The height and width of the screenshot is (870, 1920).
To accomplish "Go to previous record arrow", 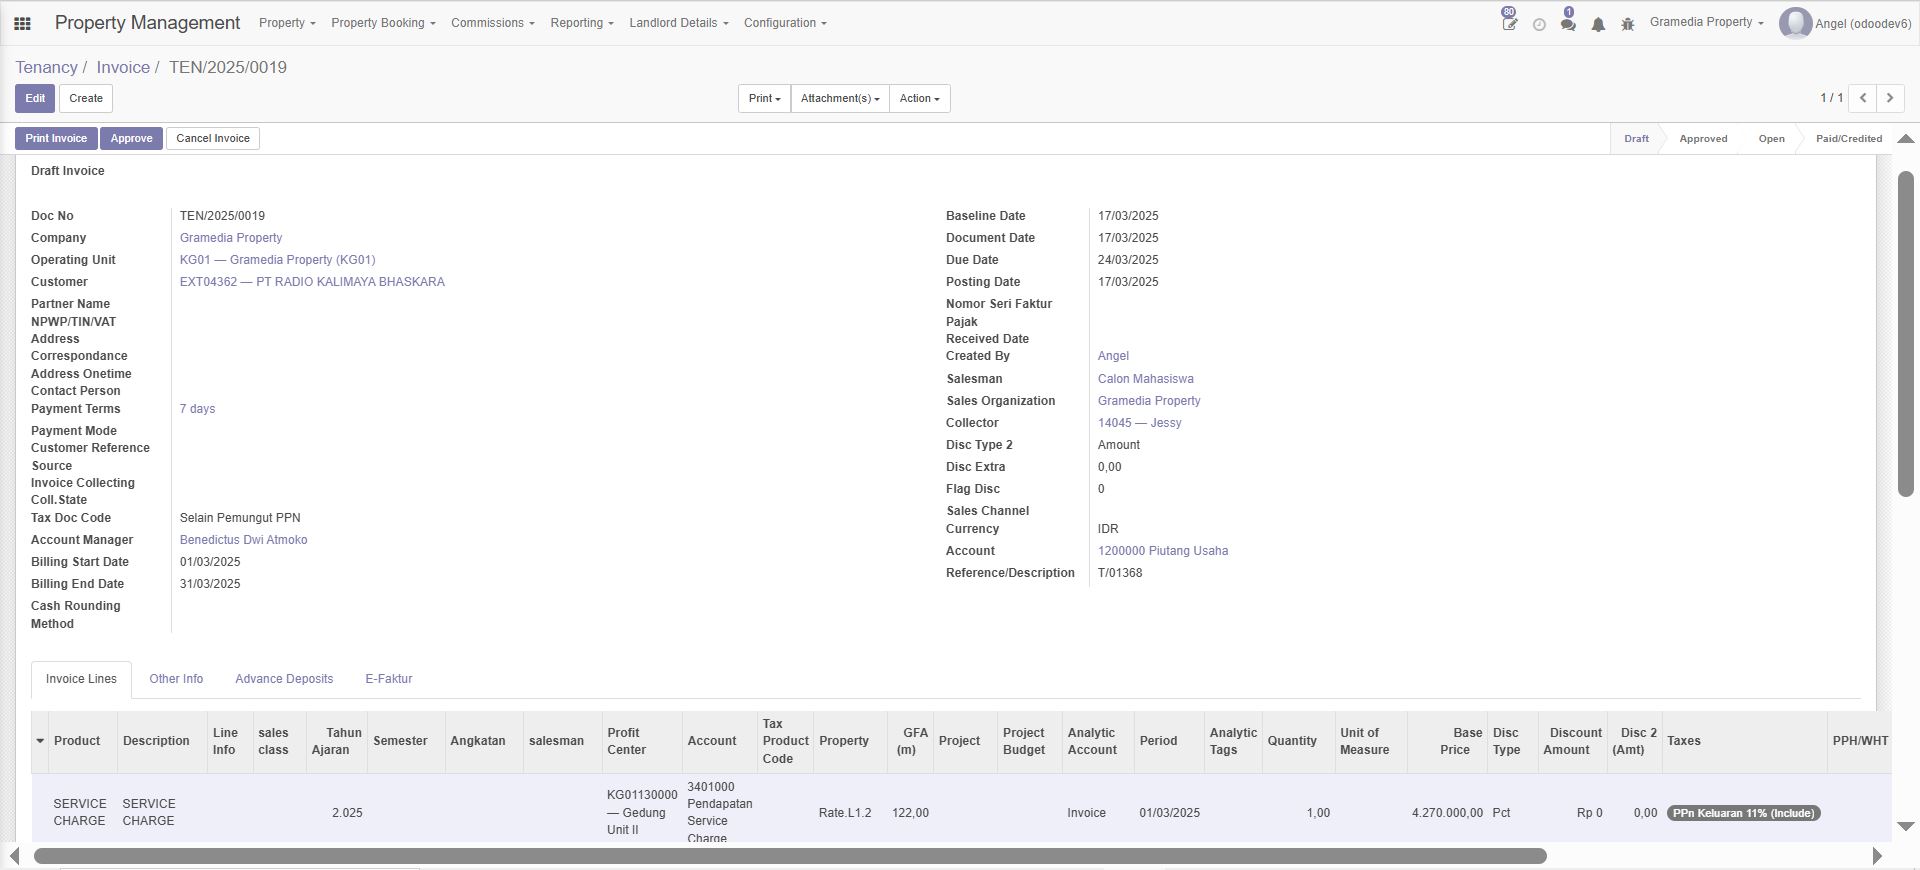I will [x=1863, y=98].
